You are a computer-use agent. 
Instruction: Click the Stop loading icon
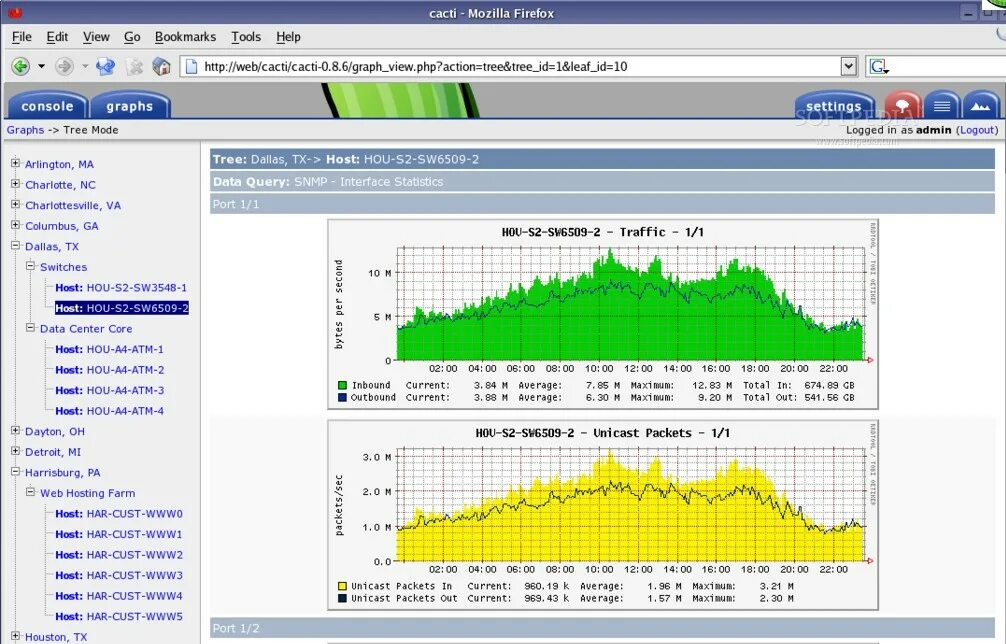[134, 66]
